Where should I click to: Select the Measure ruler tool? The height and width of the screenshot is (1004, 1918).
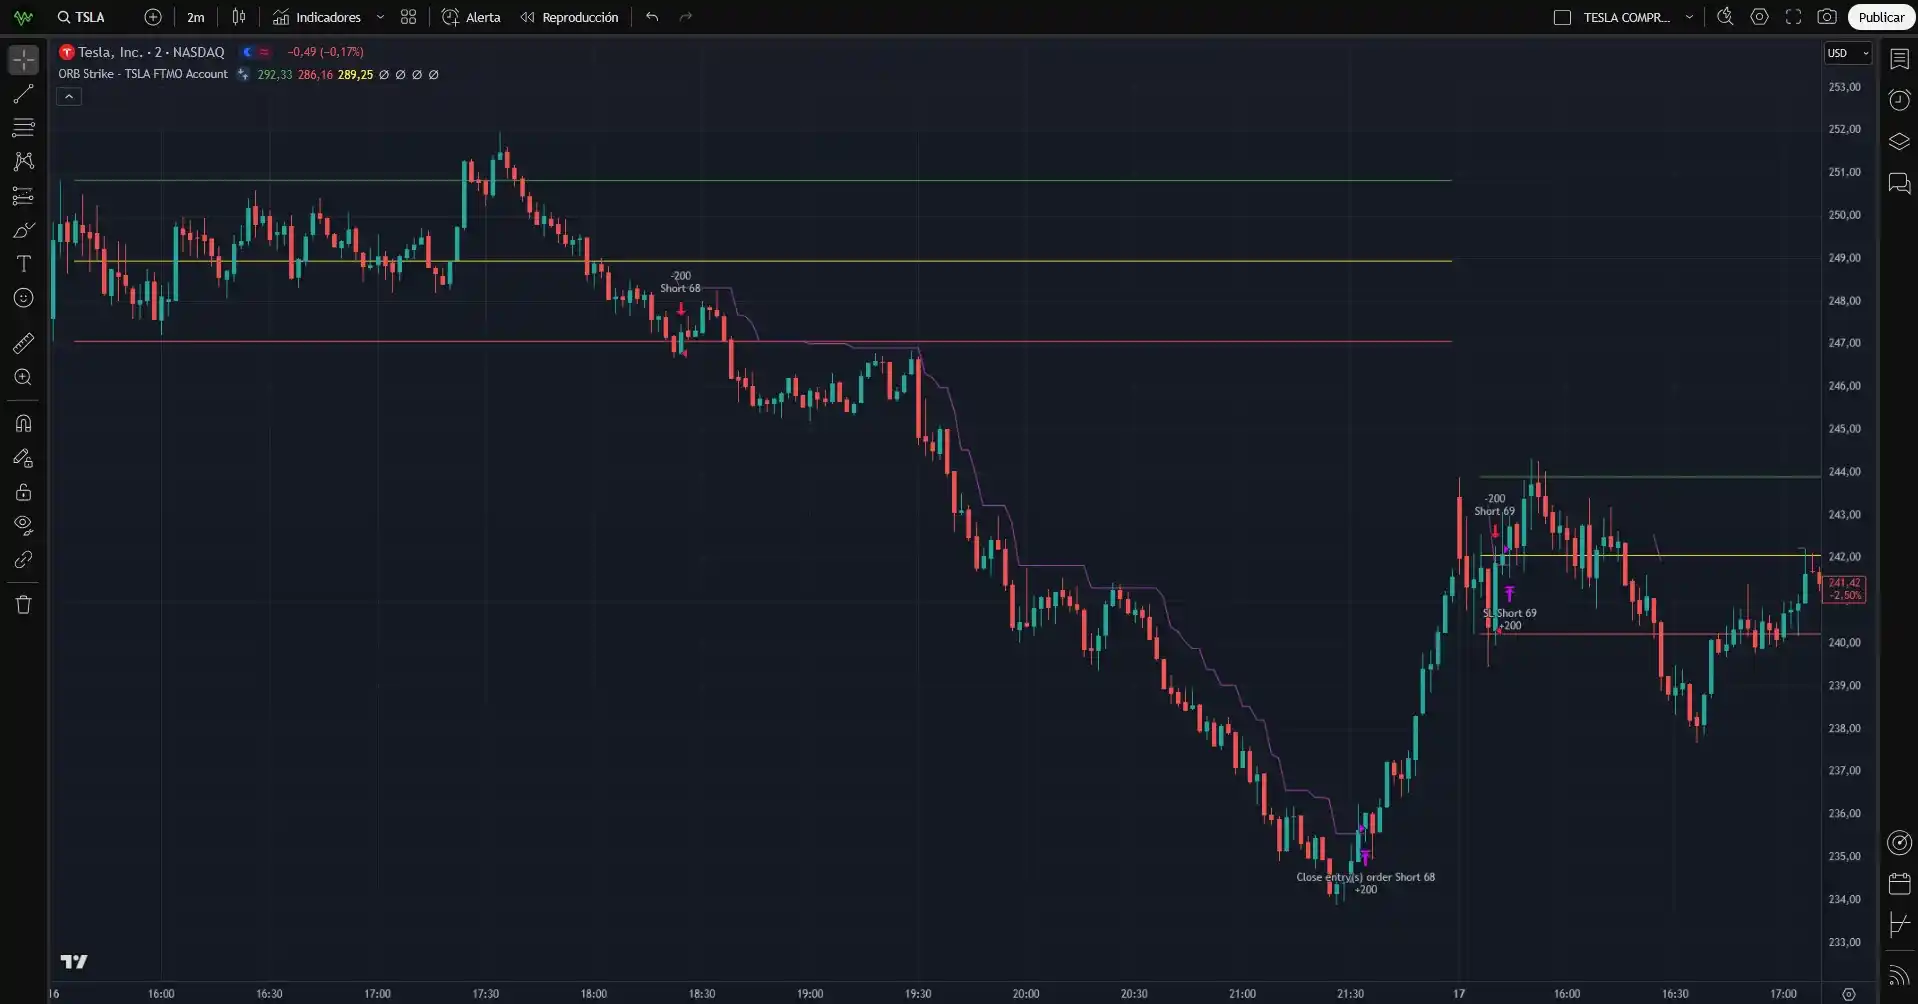click(22, 343)
